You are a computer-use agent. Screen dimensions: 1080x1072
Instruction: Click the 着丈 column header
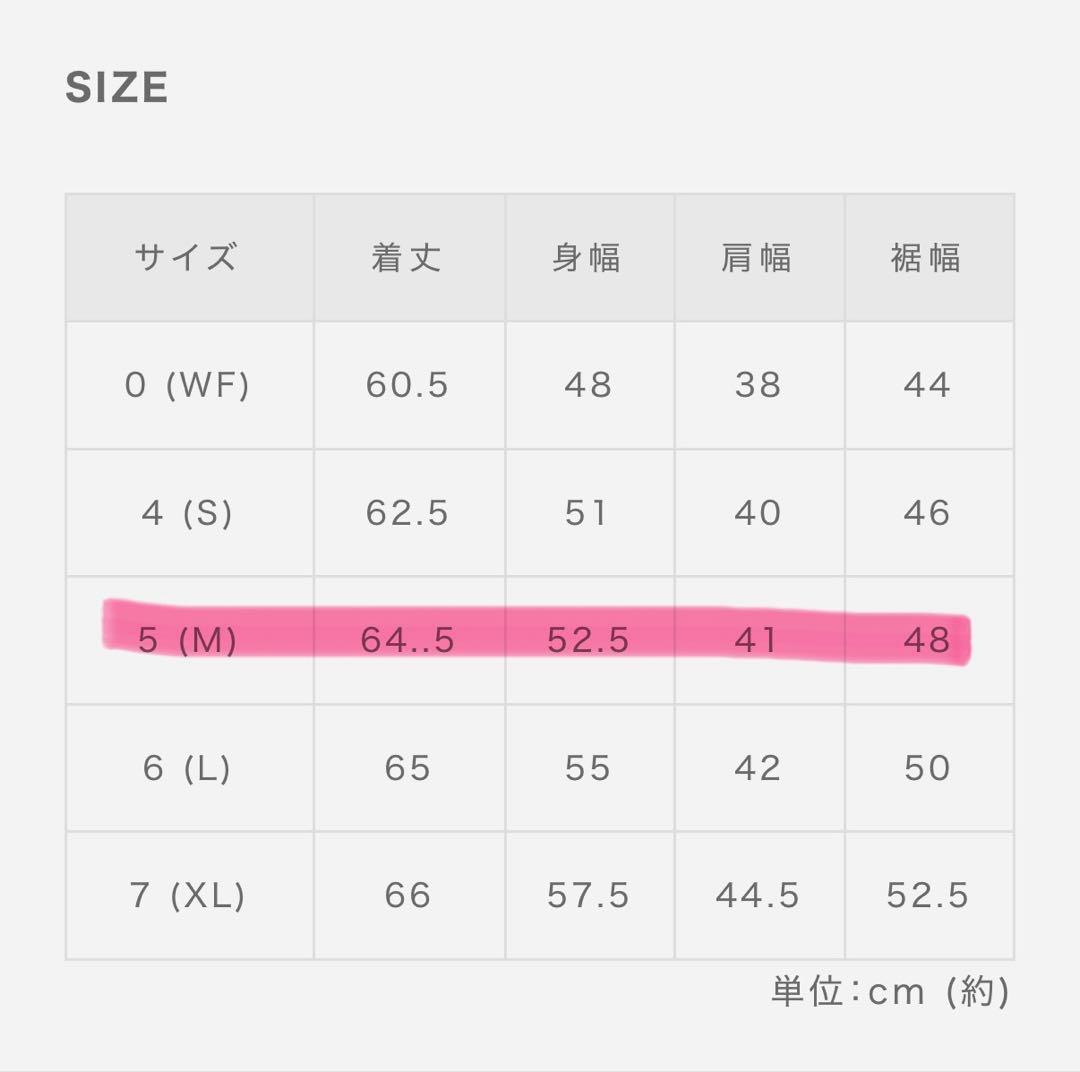[x=407, y=258]
